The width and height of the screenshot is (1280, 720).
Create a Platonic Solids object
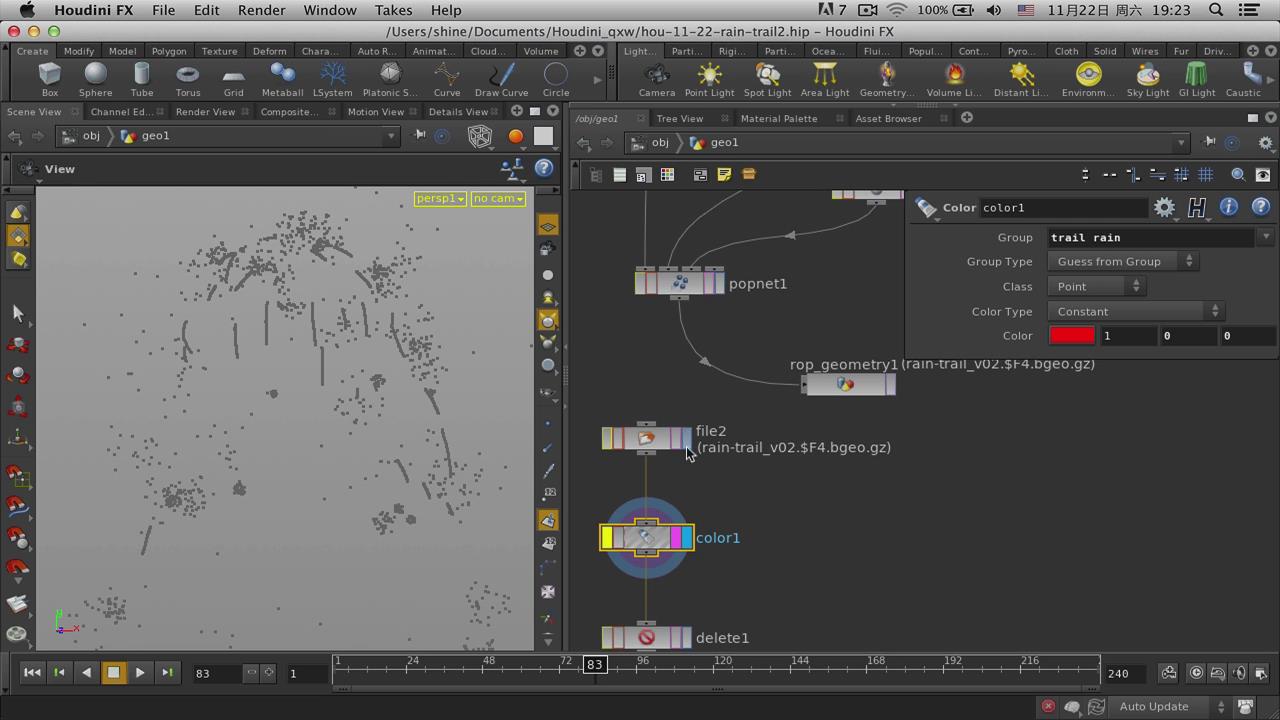coord(390,78)
